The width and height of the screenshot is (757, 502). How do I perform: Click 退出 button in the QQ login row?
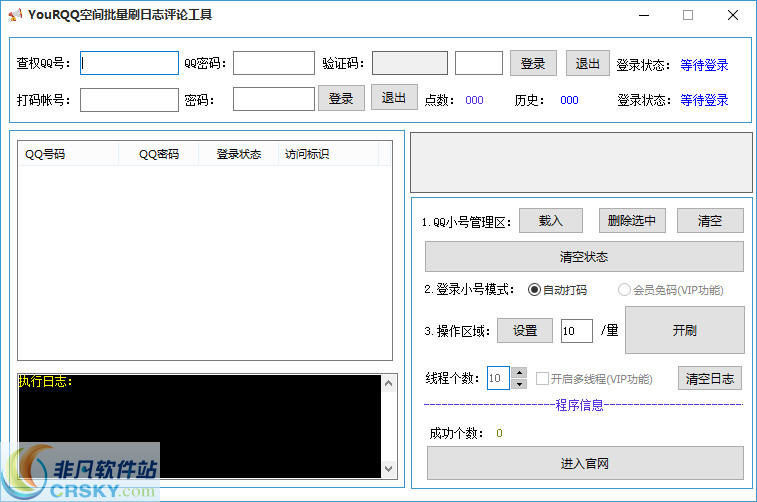[x=588, y=63]
